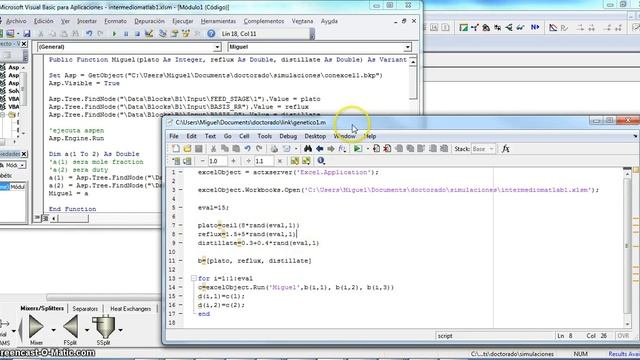
Task: Click 'eval=15;' on line 5 of MATLAB code
Action: (x=213, y=208)
